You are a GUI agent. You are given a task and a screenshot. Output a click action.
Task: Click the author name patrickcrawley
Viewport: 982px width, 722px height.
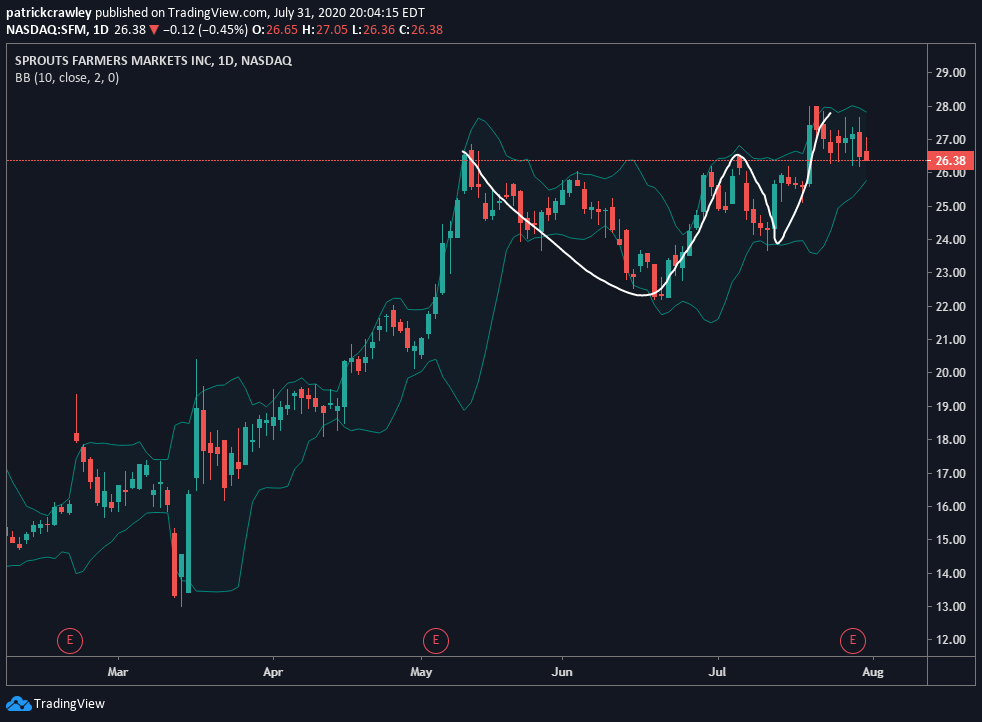point(49,13)
